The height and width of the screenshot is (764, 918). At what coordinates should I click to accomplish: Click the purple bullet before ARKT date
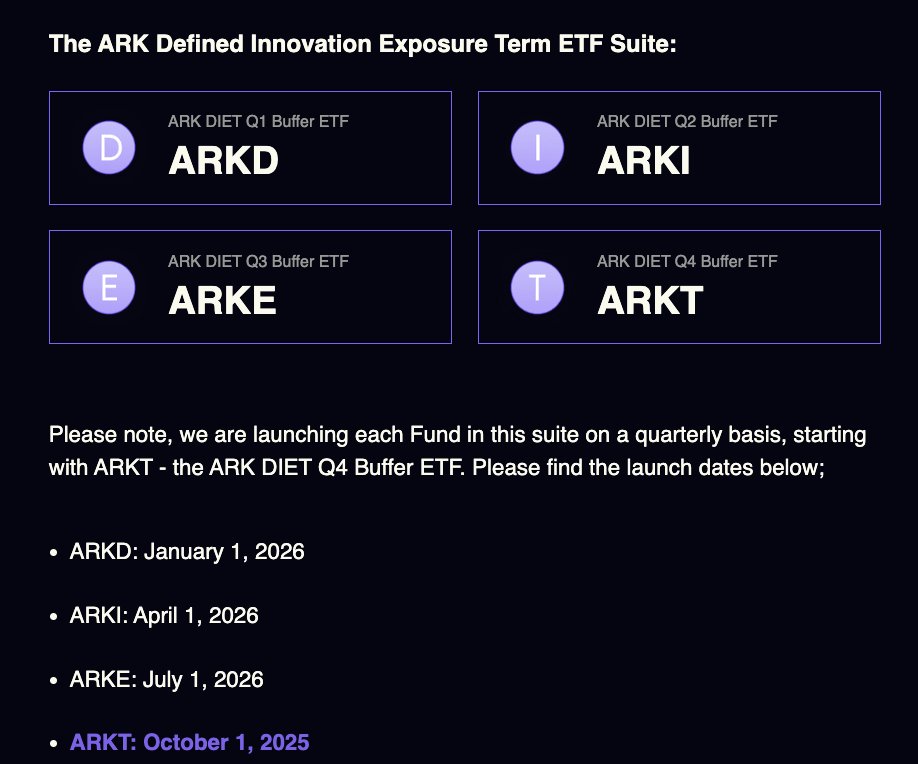(54, 744)
